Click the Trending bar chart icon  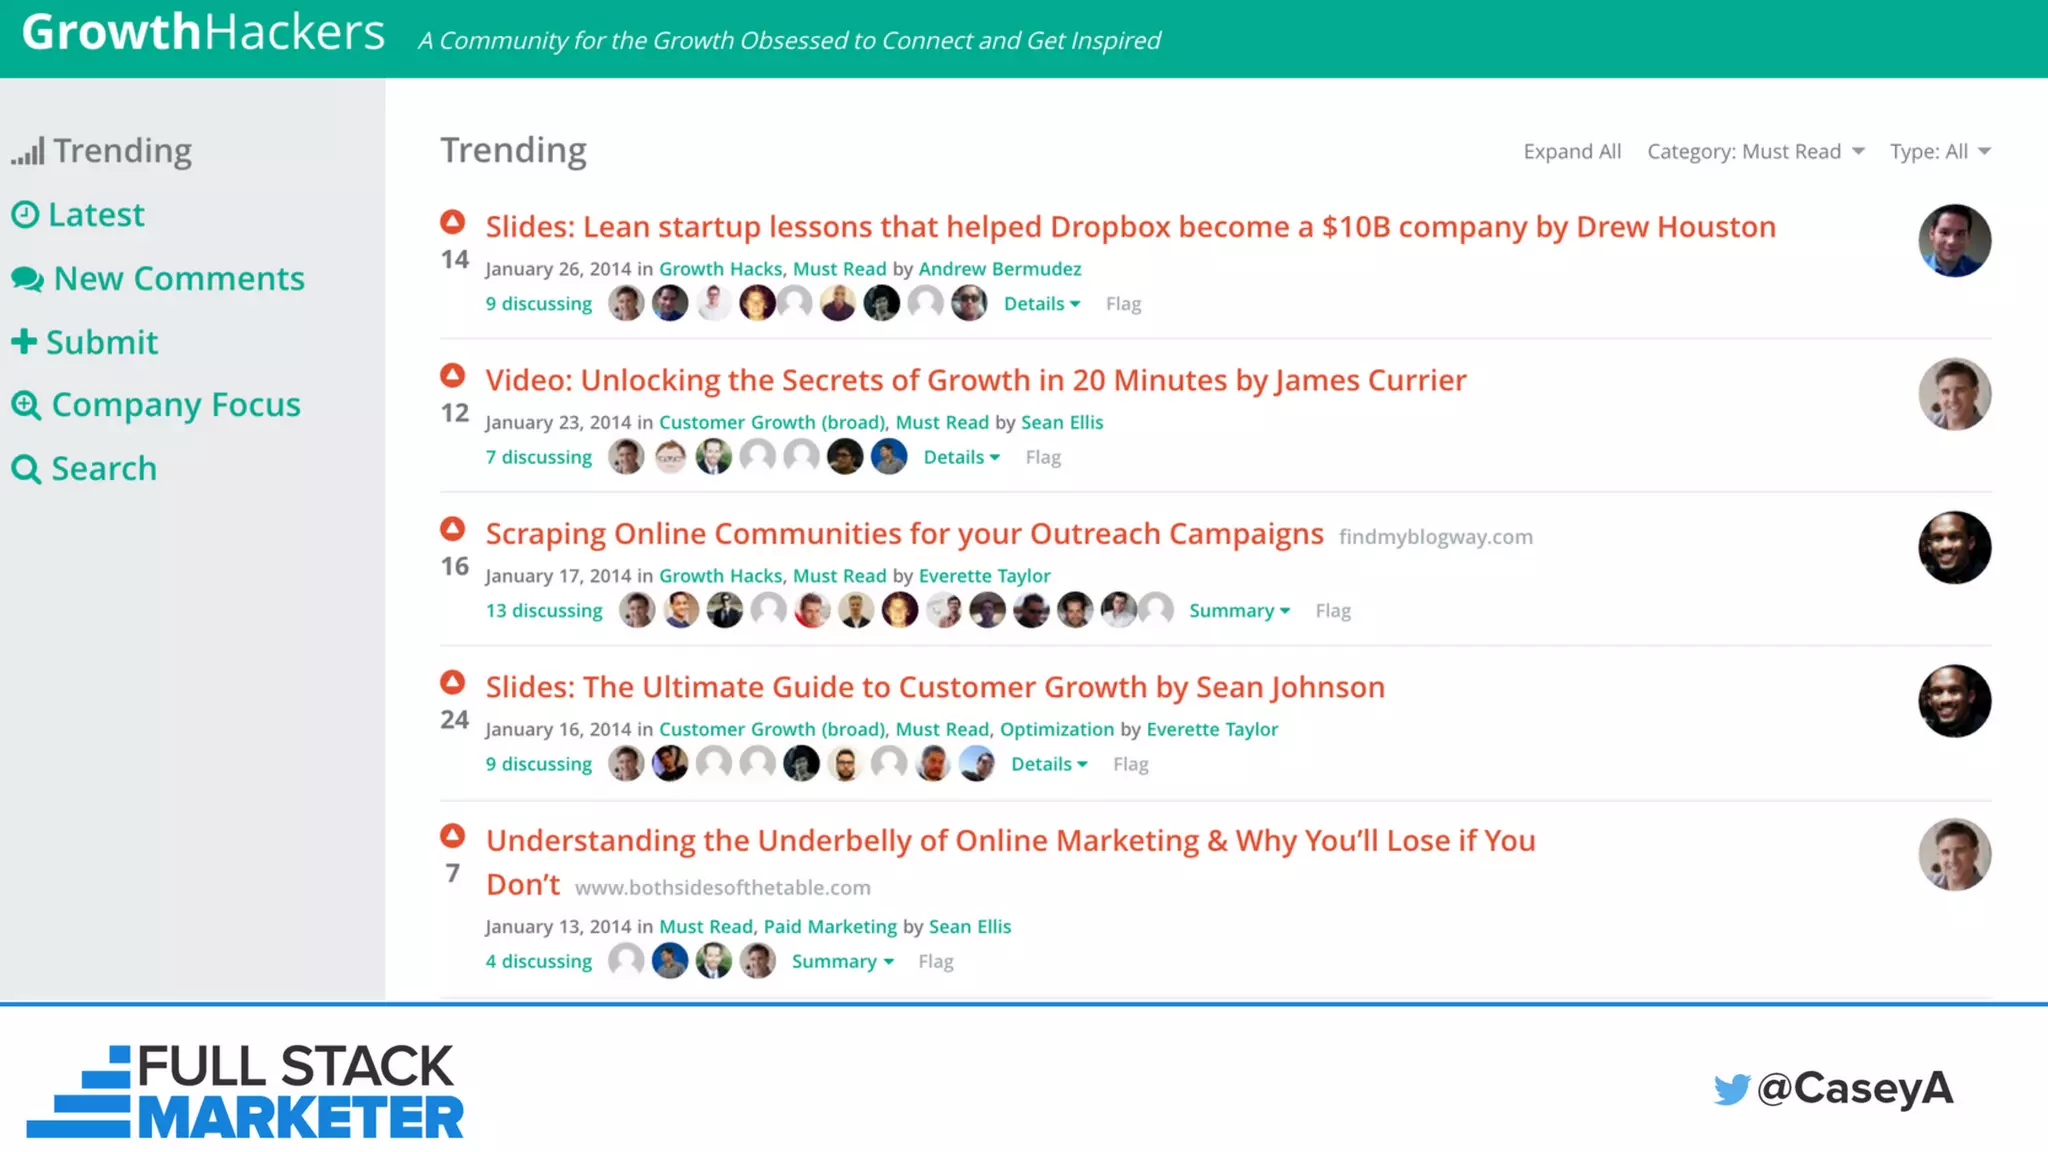28,151
